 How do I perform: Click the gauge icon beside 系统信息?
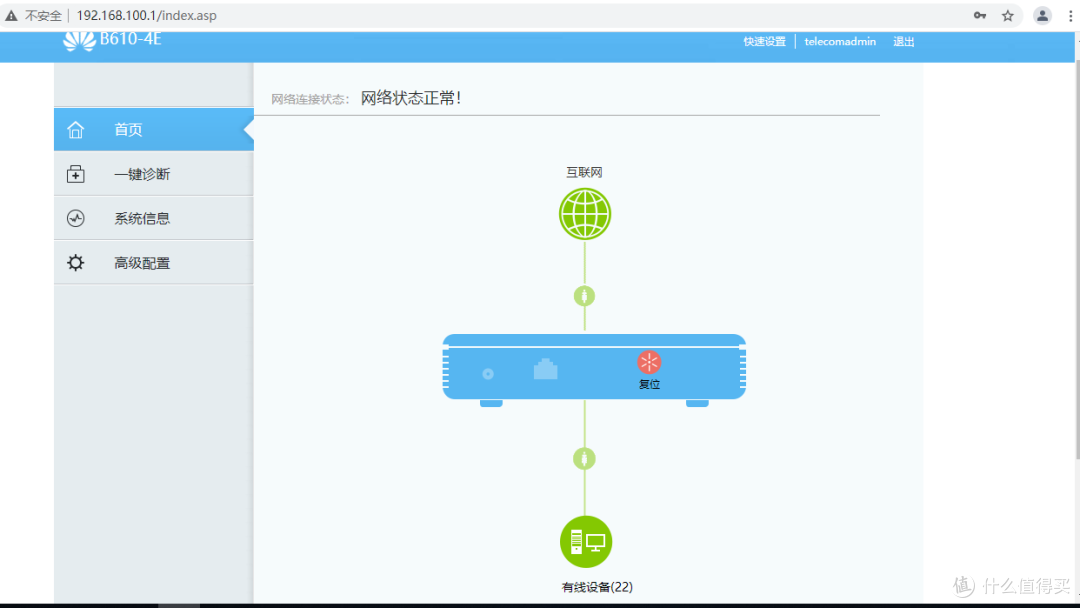click(x=75, y=217)
